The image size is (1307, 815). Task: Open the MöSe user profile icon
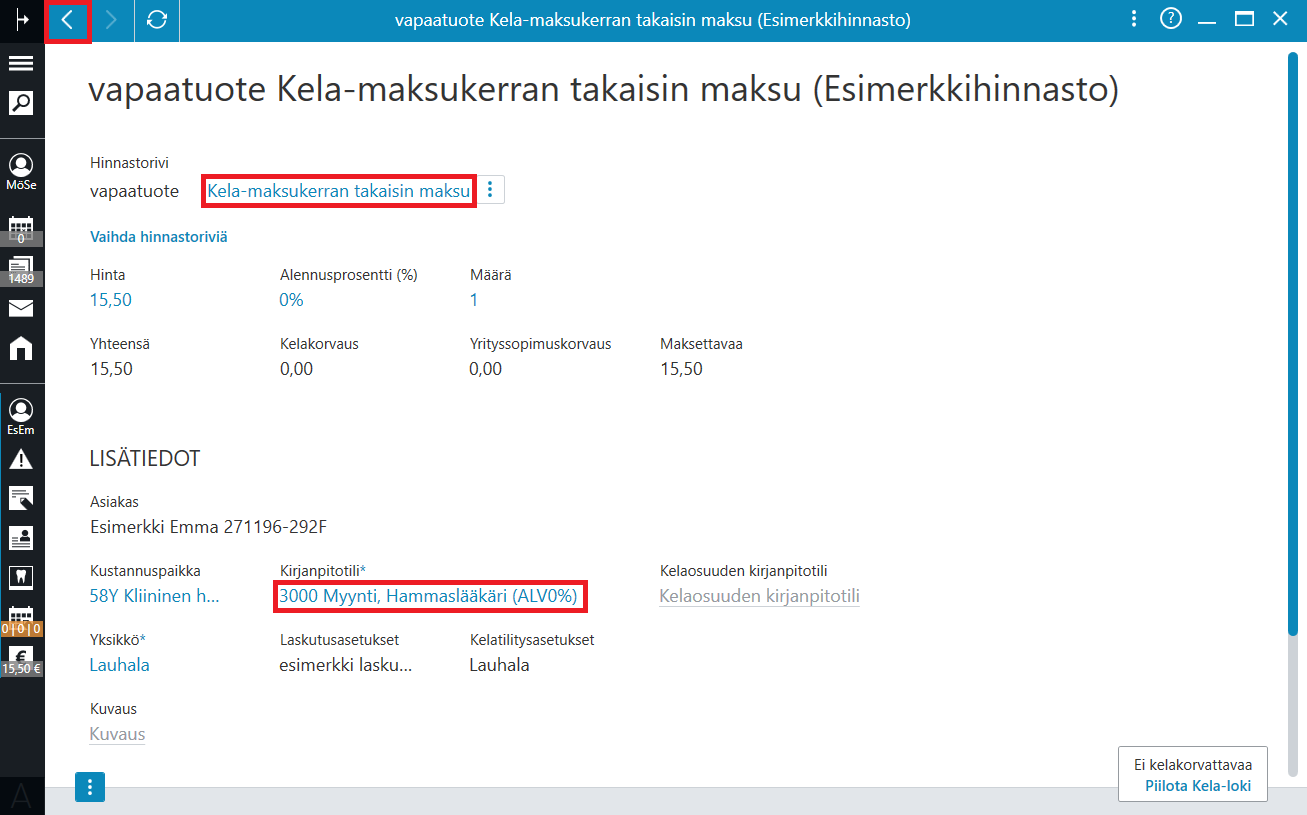coord(21,171)
